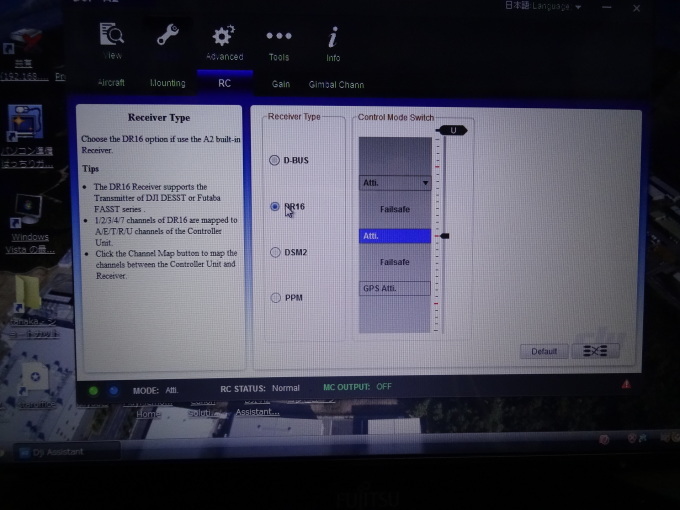Click the GPS Atti. mode box
This screenshot has height=510, width=680.
click(x=395, y=288)
